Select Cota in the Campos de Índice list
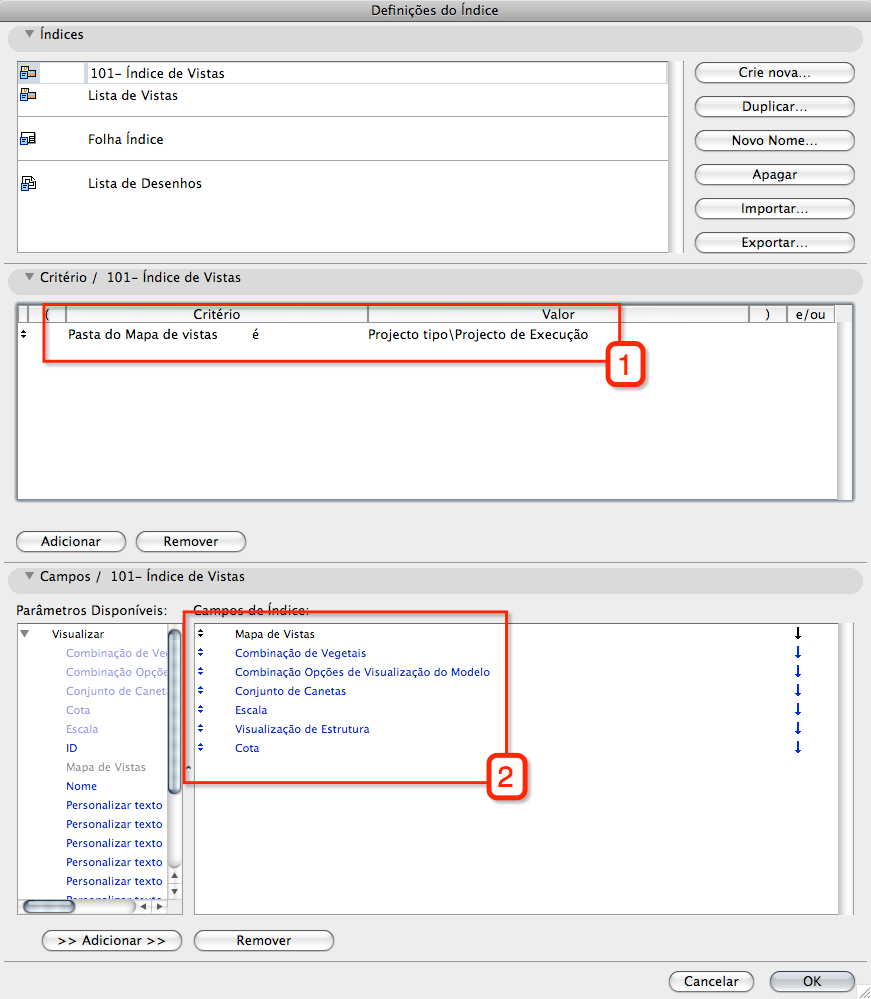This screenshot has height=999, width=871. pos(247,748)
